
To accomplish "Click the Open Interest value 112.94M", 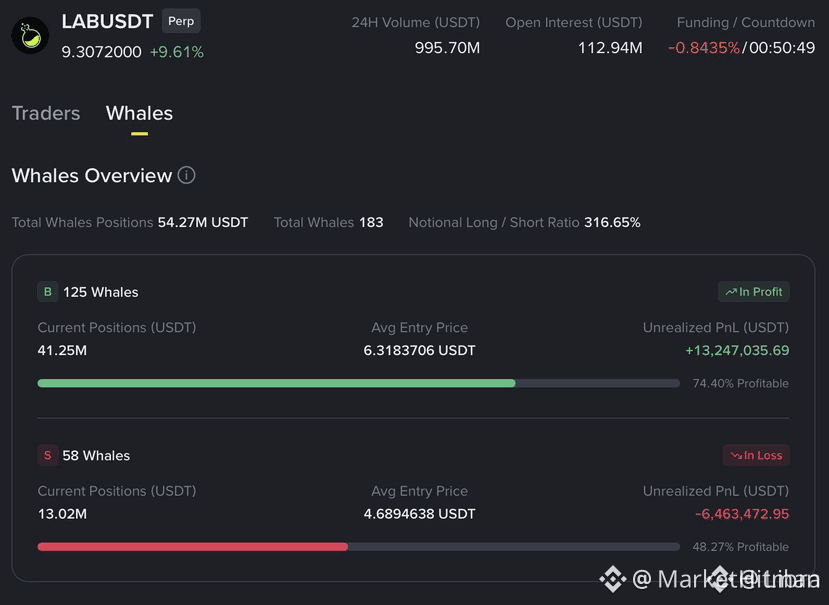I will 610,48.
